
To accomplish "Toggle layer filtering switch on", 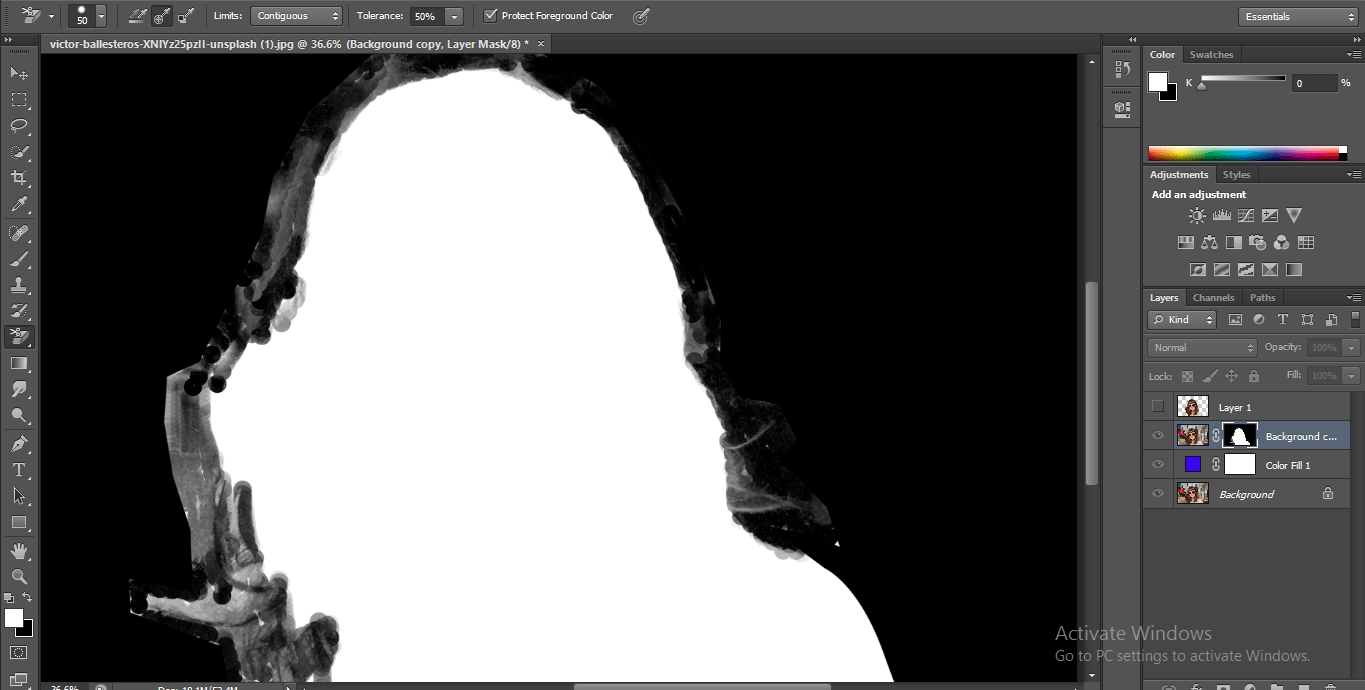I will coord(1356,320).
